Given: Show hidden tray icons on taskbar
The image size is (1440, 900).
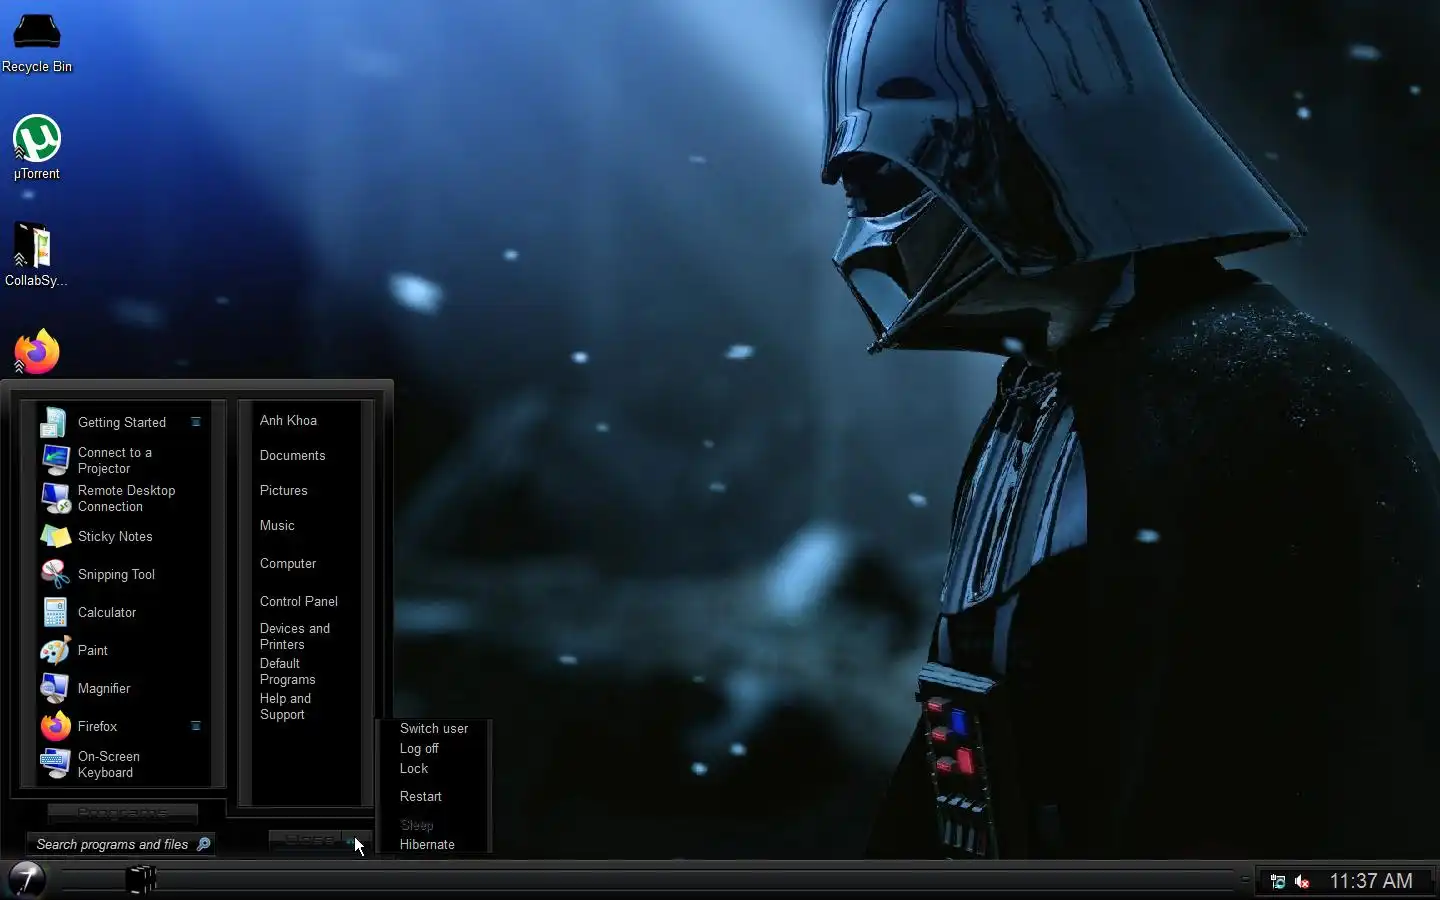Looking at the screenshot, I should [x=1245, y=880].
